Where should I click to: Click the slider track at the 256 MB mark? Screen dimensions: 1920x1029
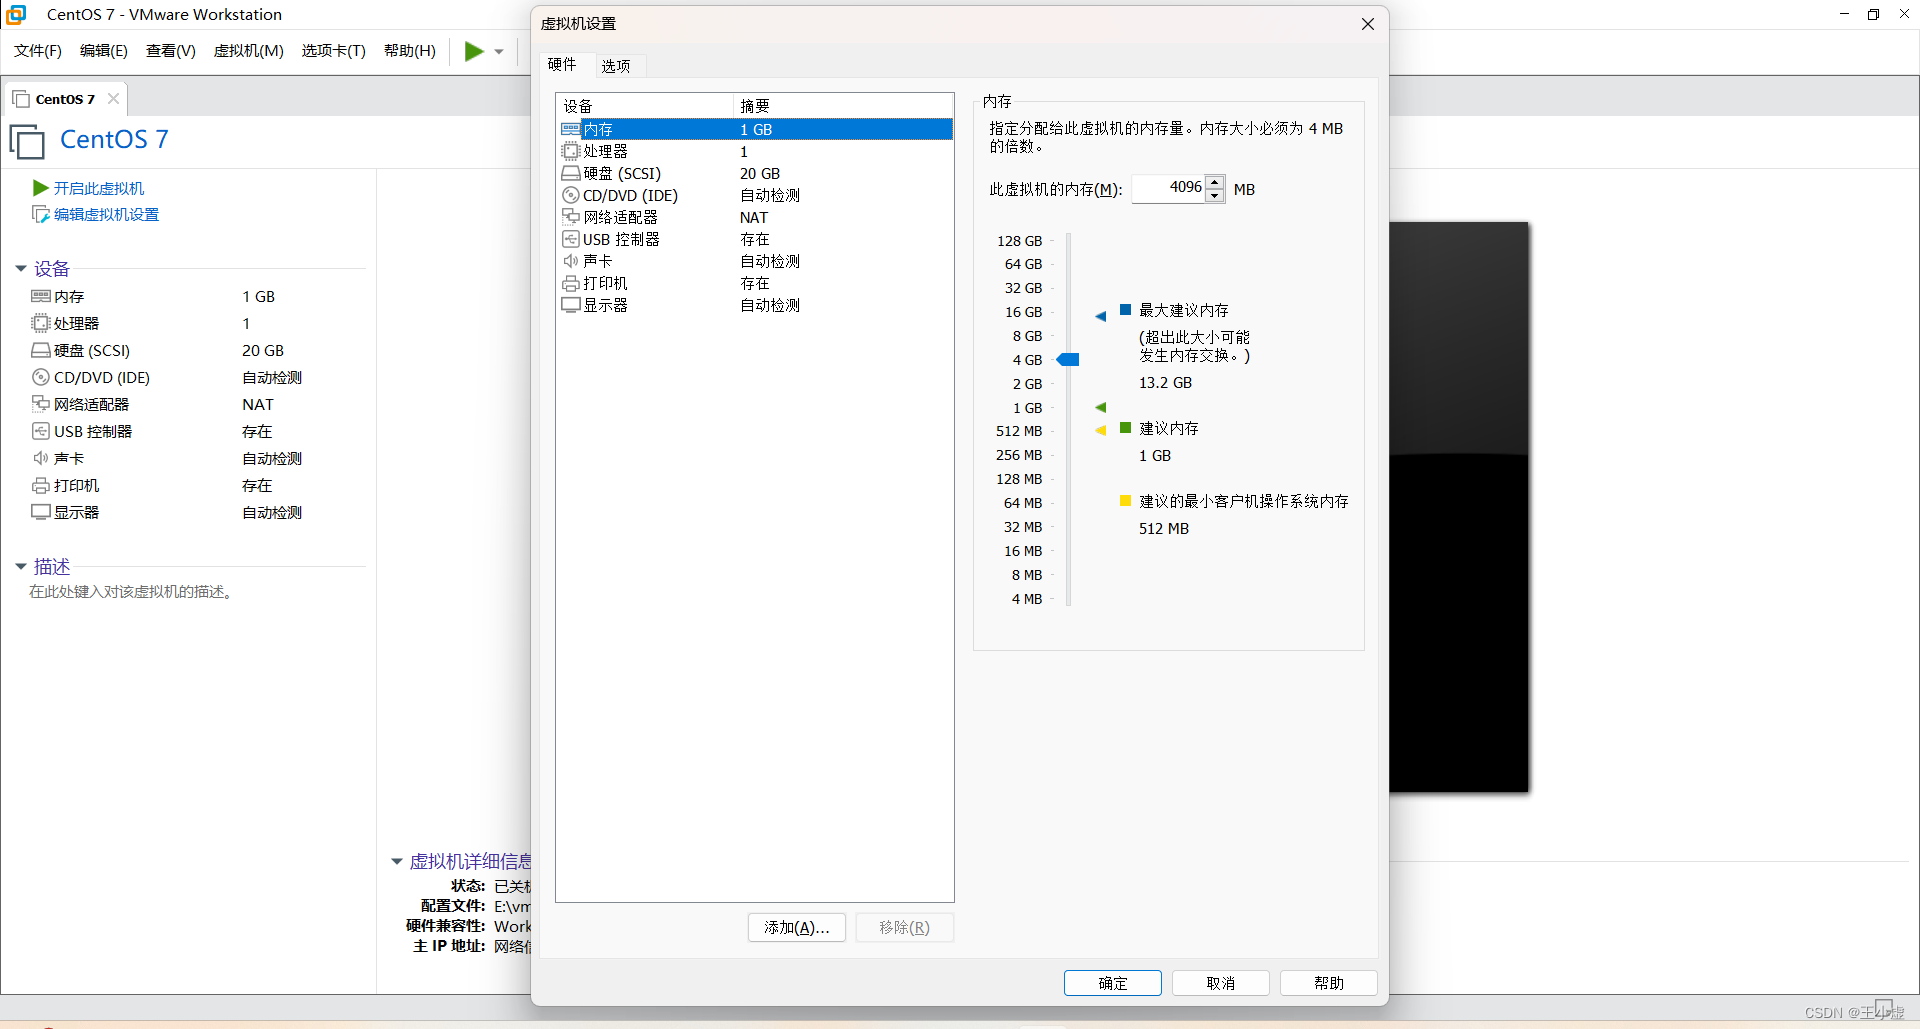click(1069, 455)
